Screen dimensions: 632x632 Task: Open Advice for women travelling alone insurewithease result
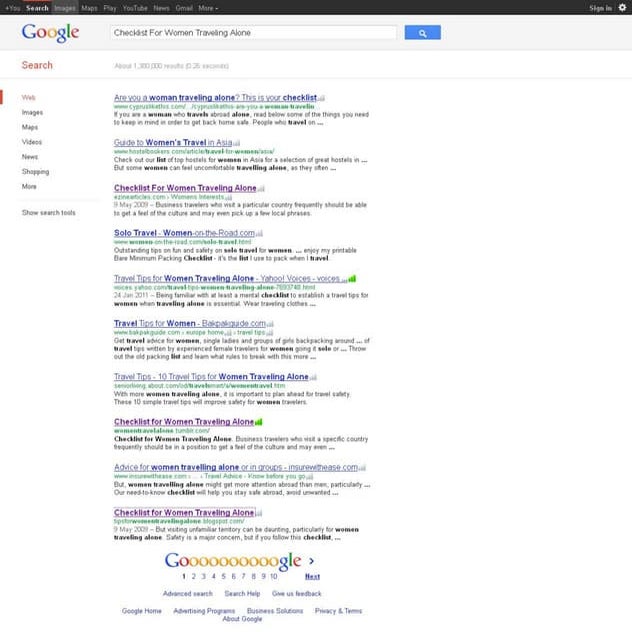[x=236, y=467]
